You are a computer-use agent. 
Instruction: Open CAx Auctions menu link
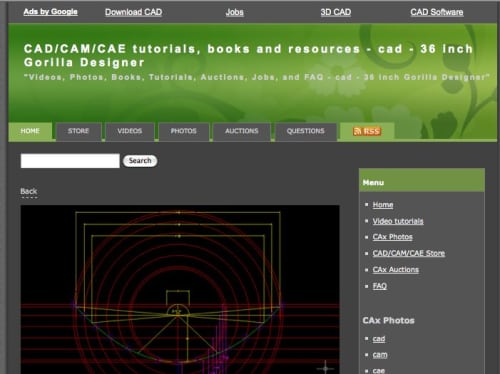click(x=396, y=270)
